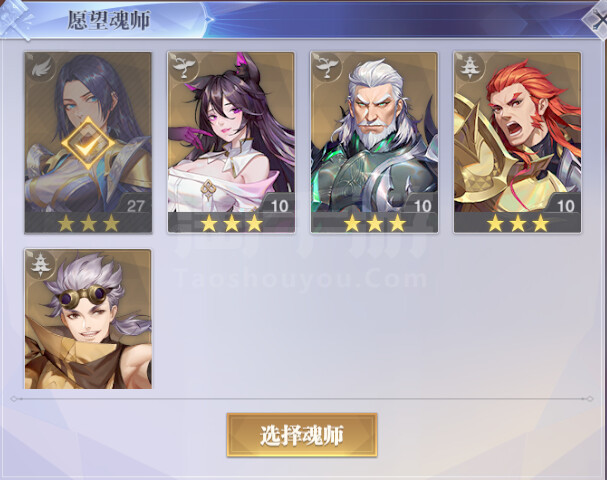Click level 10 badge on fox-eared girl card

[x=278, y=205]
